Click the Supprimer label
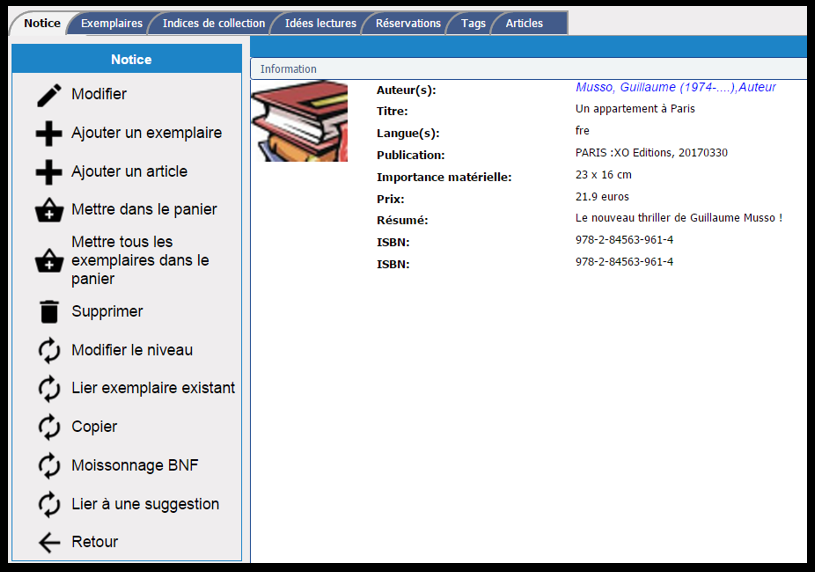815x572 pixels. point(107,311)
